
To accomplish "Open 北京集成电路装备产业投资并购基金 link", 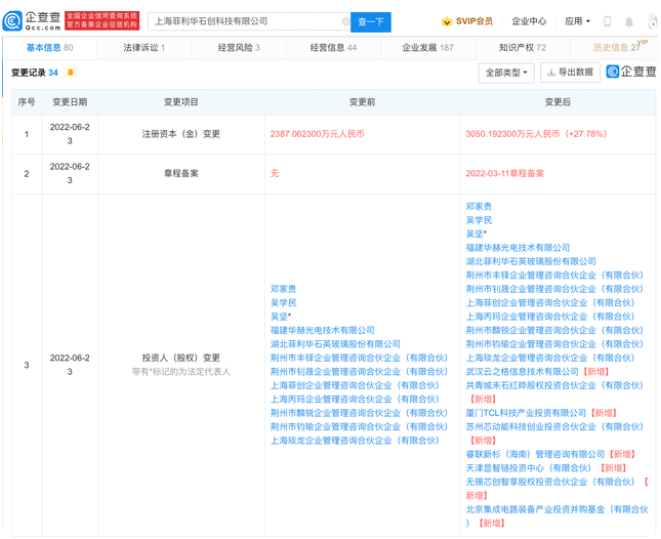I will pos(557,510).
